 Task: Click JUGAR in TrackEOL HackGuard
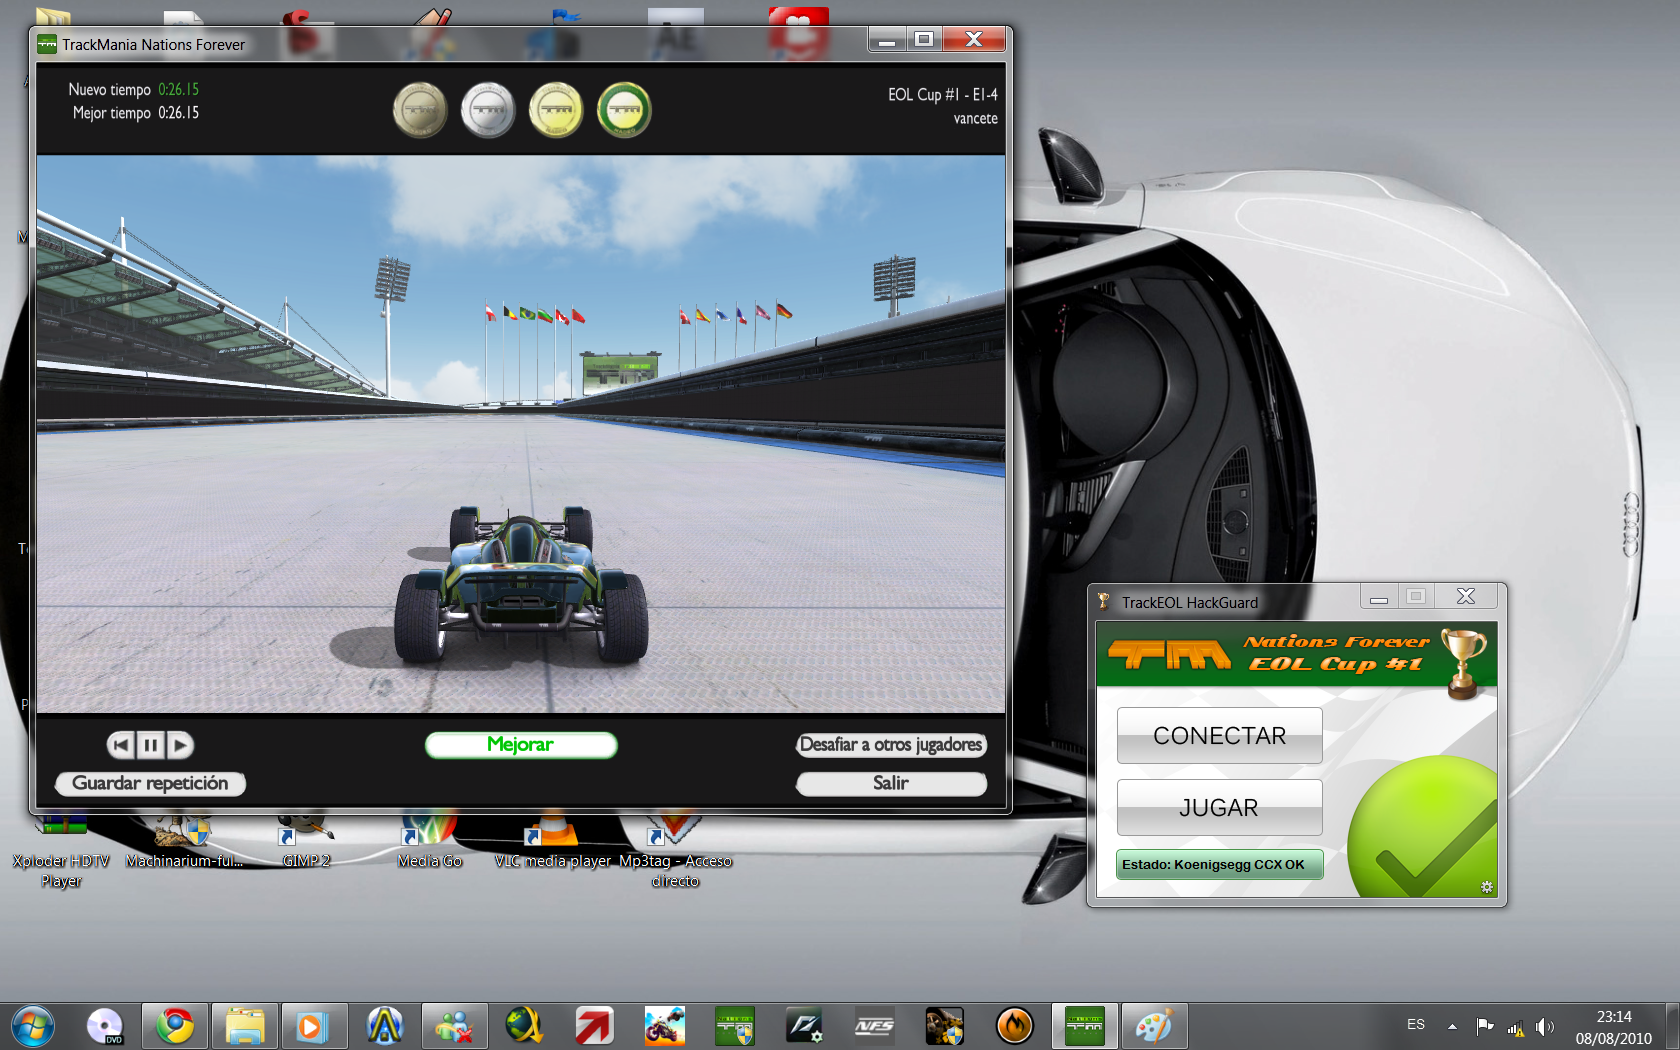[x=1220, y=808]
